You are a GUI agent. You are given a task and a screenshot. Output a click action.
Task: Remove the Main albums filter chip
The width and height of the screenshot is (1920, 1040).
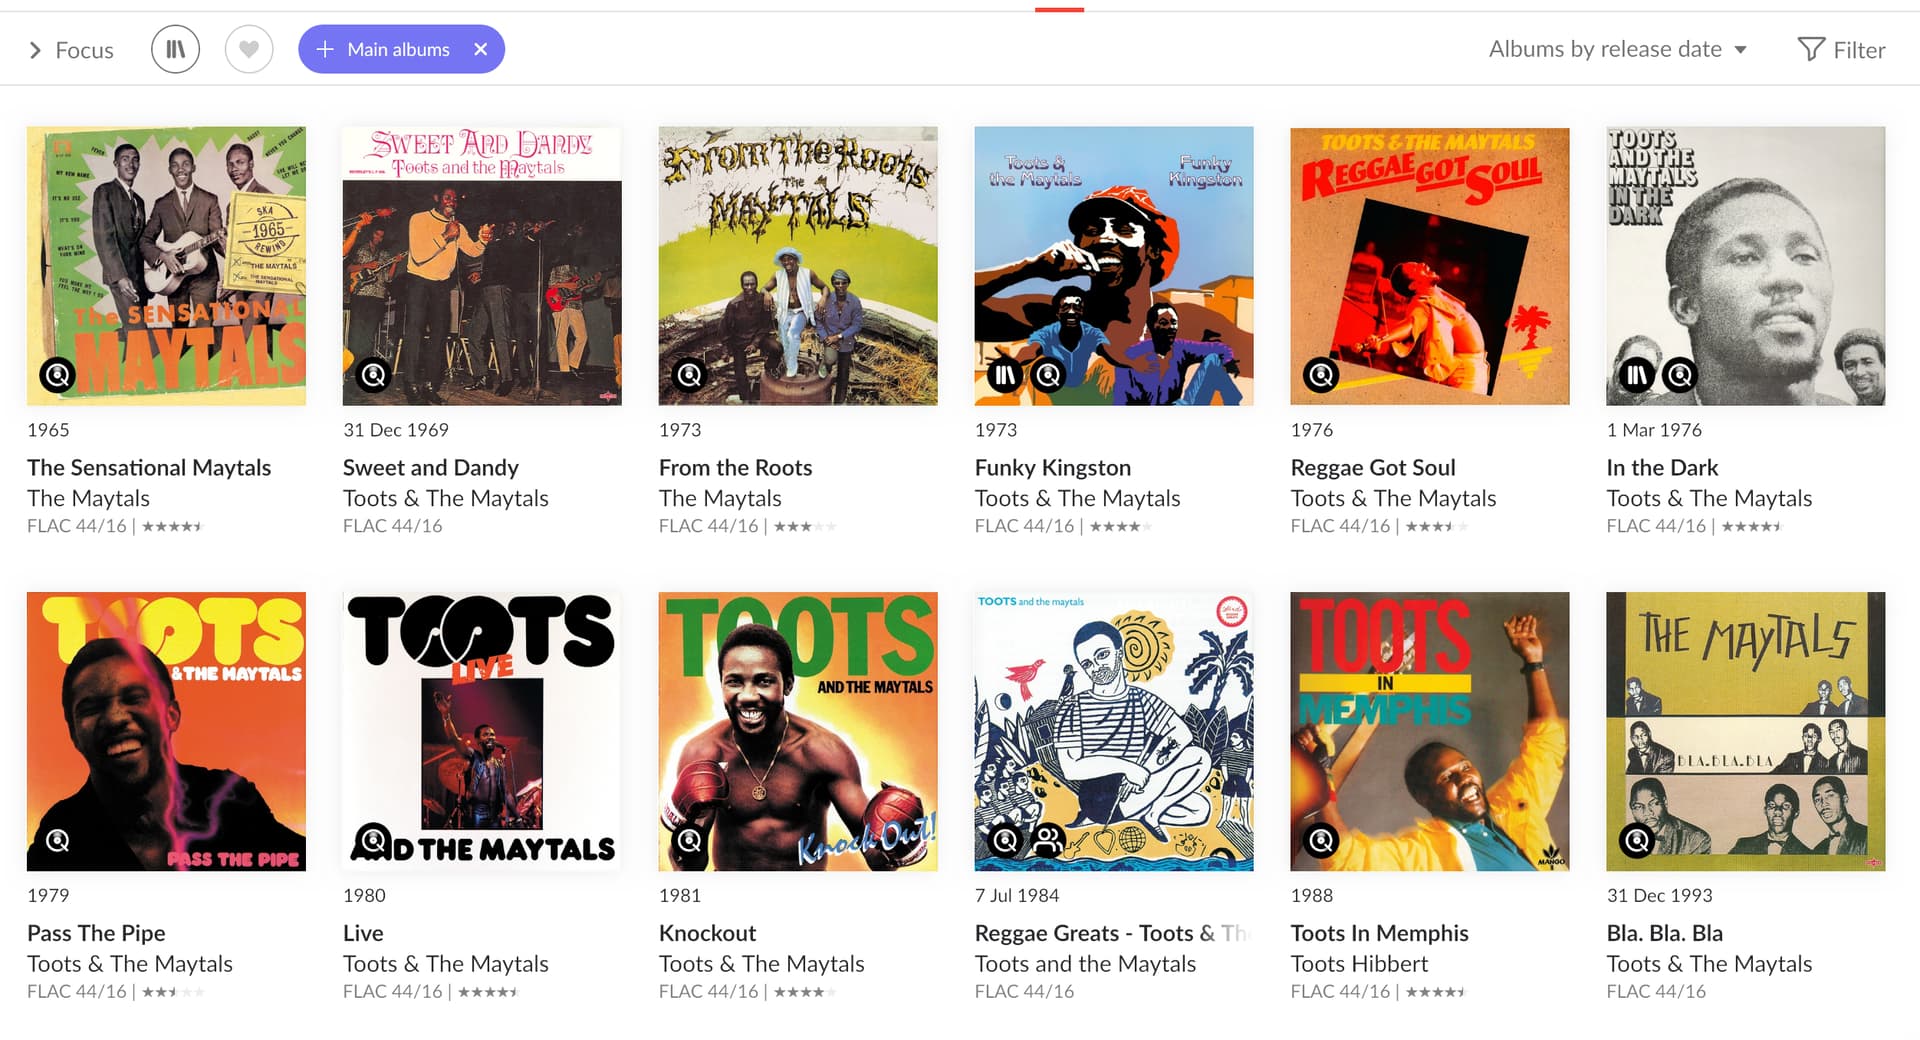tap(481, 49)
